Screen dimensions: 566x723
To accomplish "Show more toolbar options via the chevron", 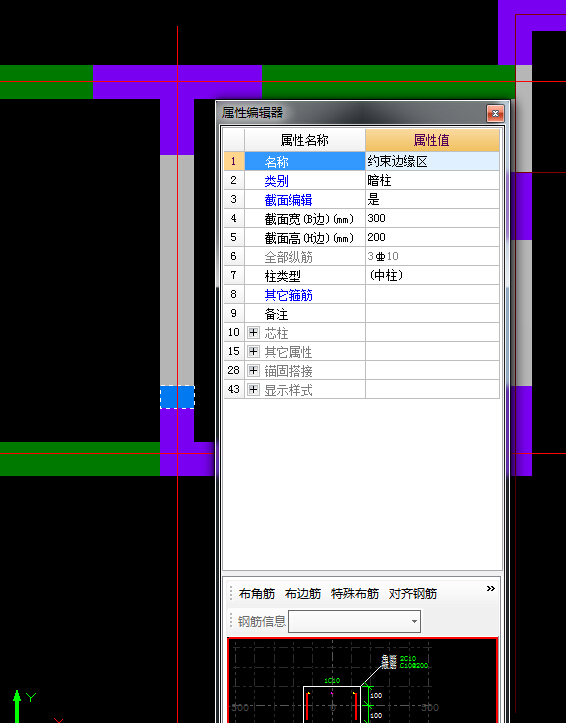I will (x=491, y=588).
